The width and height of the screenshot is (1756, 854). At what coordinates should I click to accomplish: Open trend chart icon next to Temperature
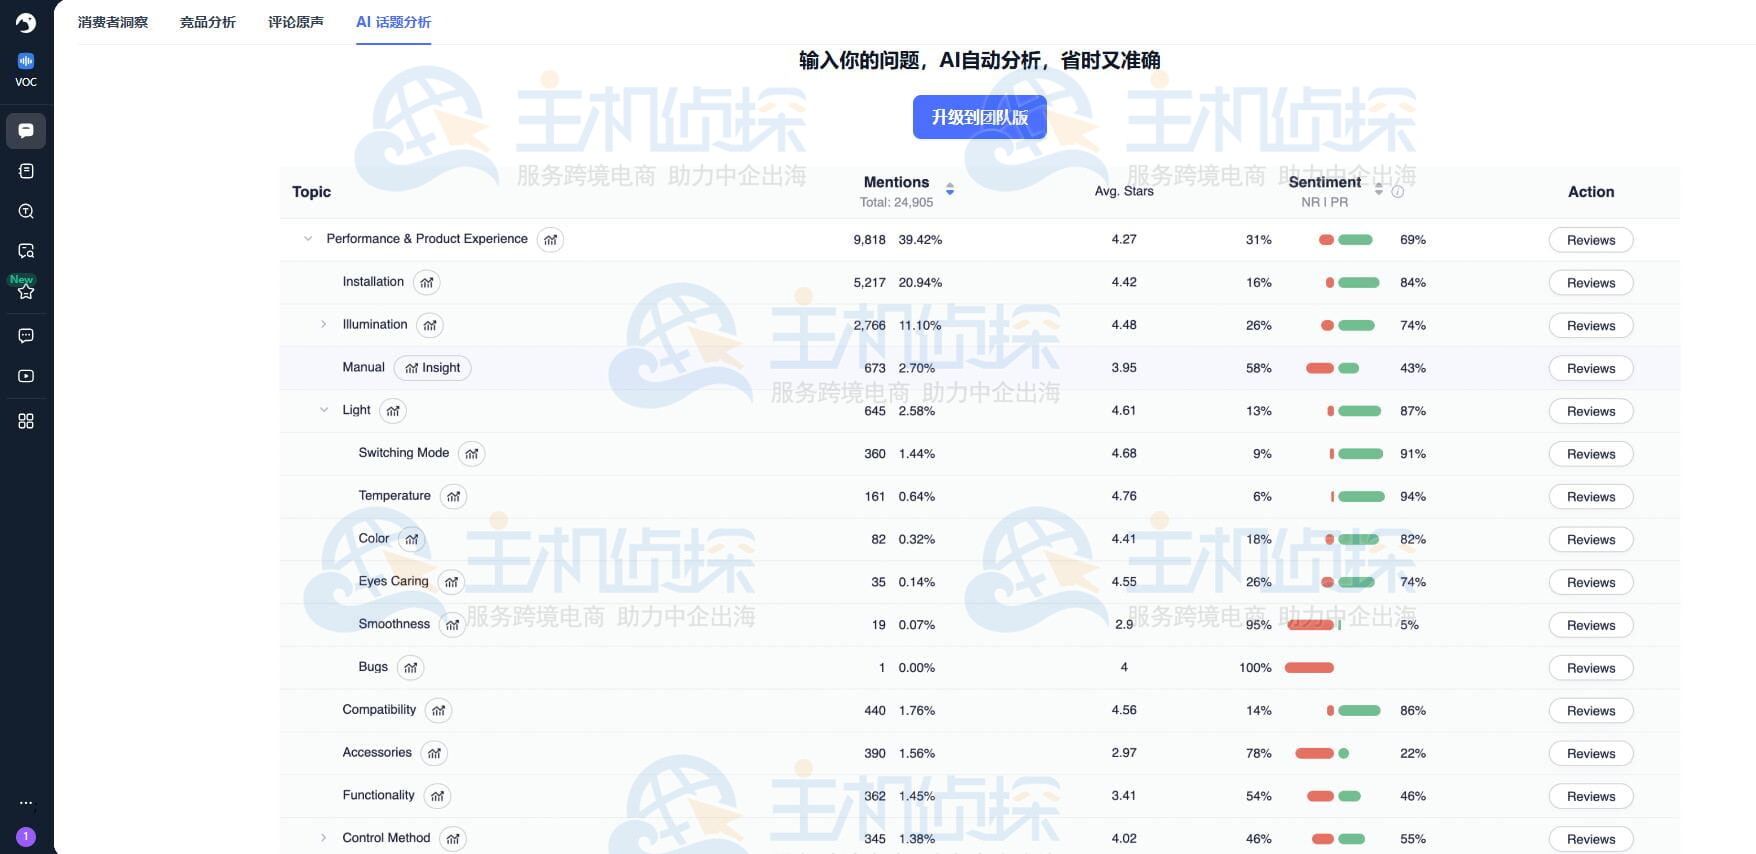tap(454, 497)
